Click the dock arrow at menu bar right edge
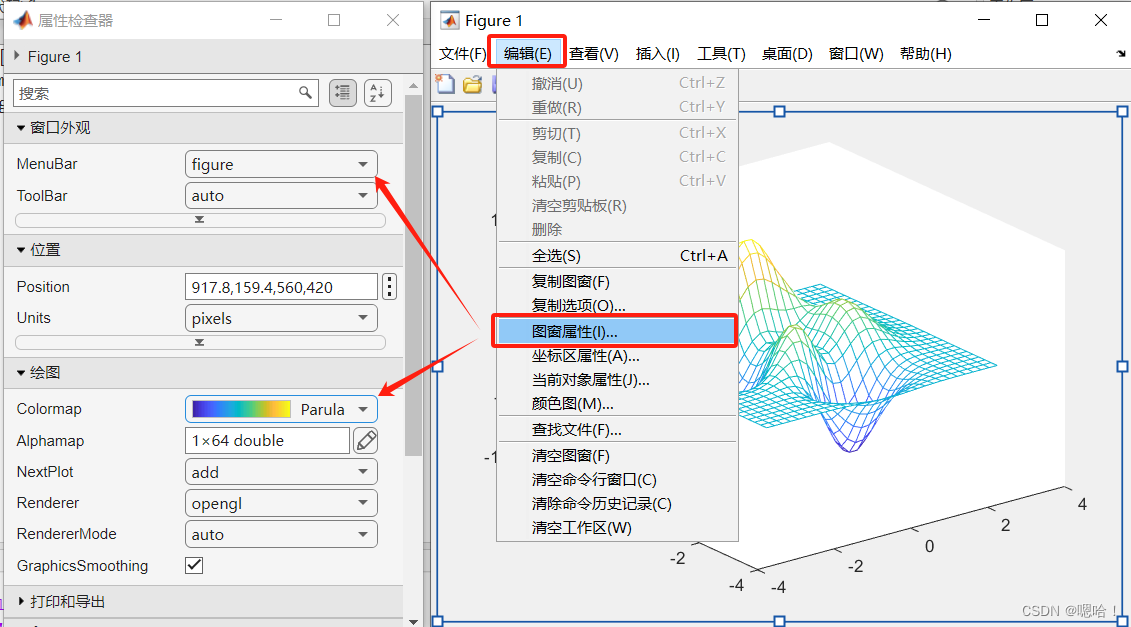The image size is (1131, 627). 1120,53
